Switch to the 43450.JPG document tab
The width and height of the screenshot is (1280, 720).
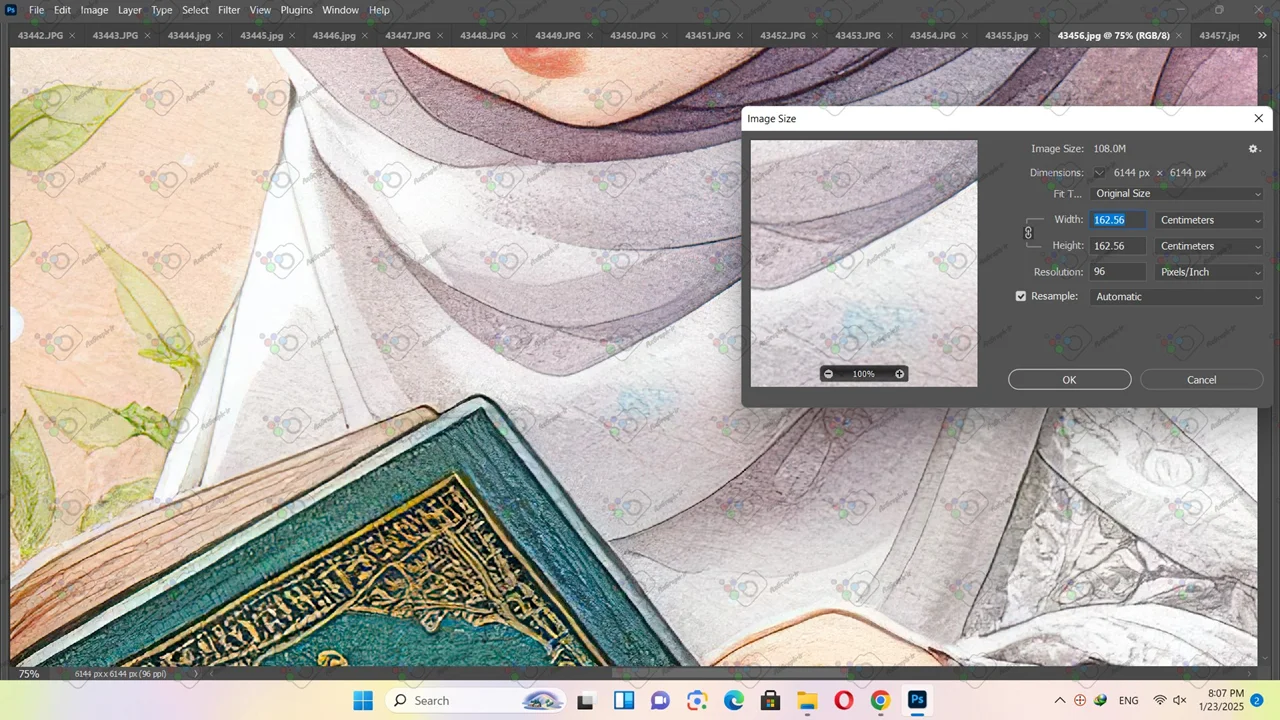pos(632,36)
